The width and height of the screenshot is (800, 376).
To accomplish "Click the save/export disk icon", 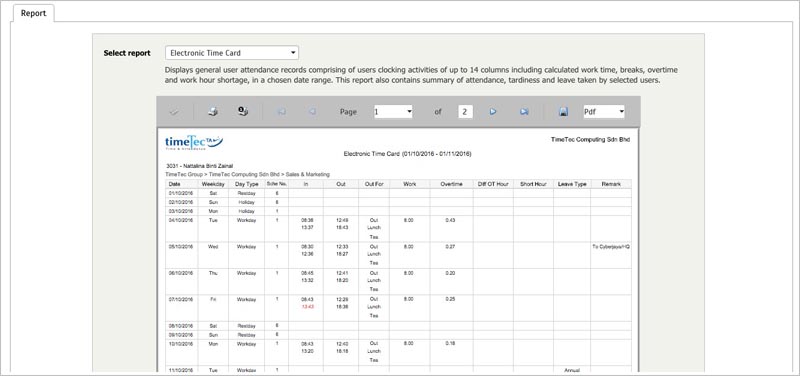I will [x=563, y=112].
